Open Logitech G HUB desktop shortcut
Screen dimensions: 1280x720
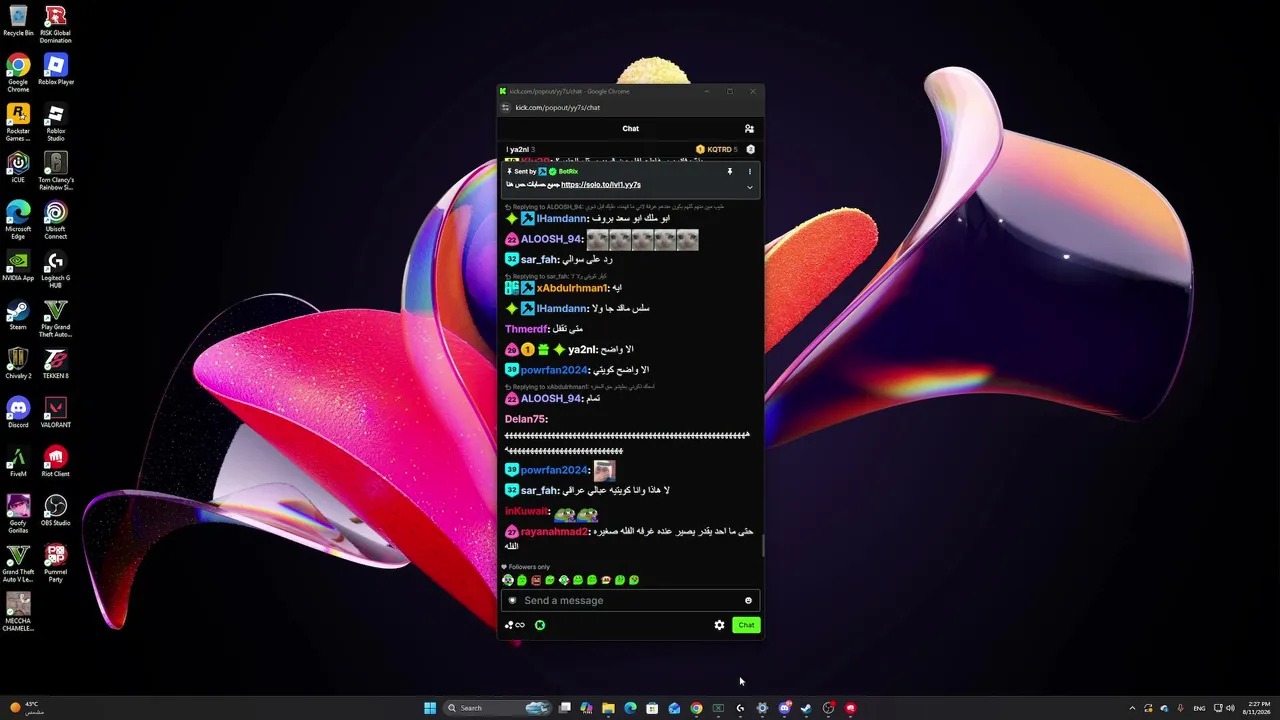[x=56, y=269]
